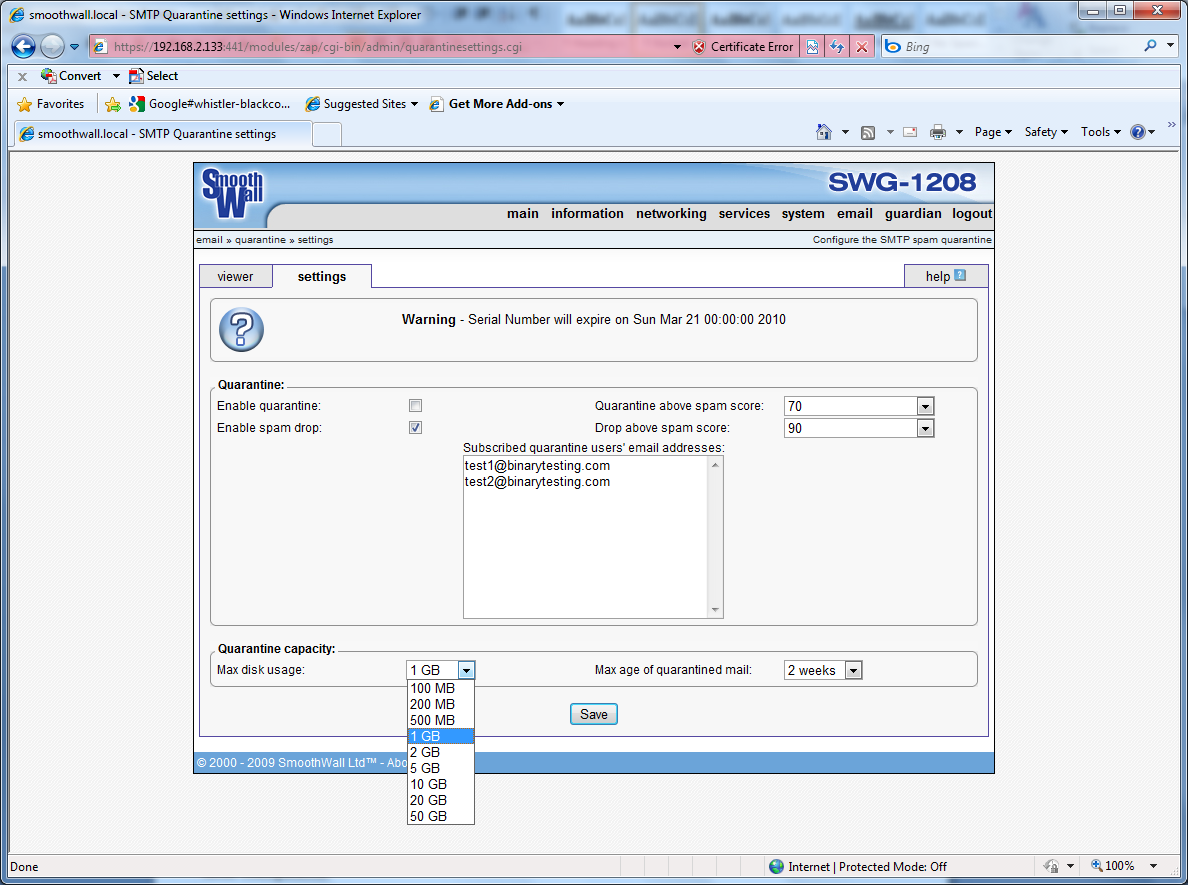Collapse the Max disk usage dropdown

coord(467,671)
